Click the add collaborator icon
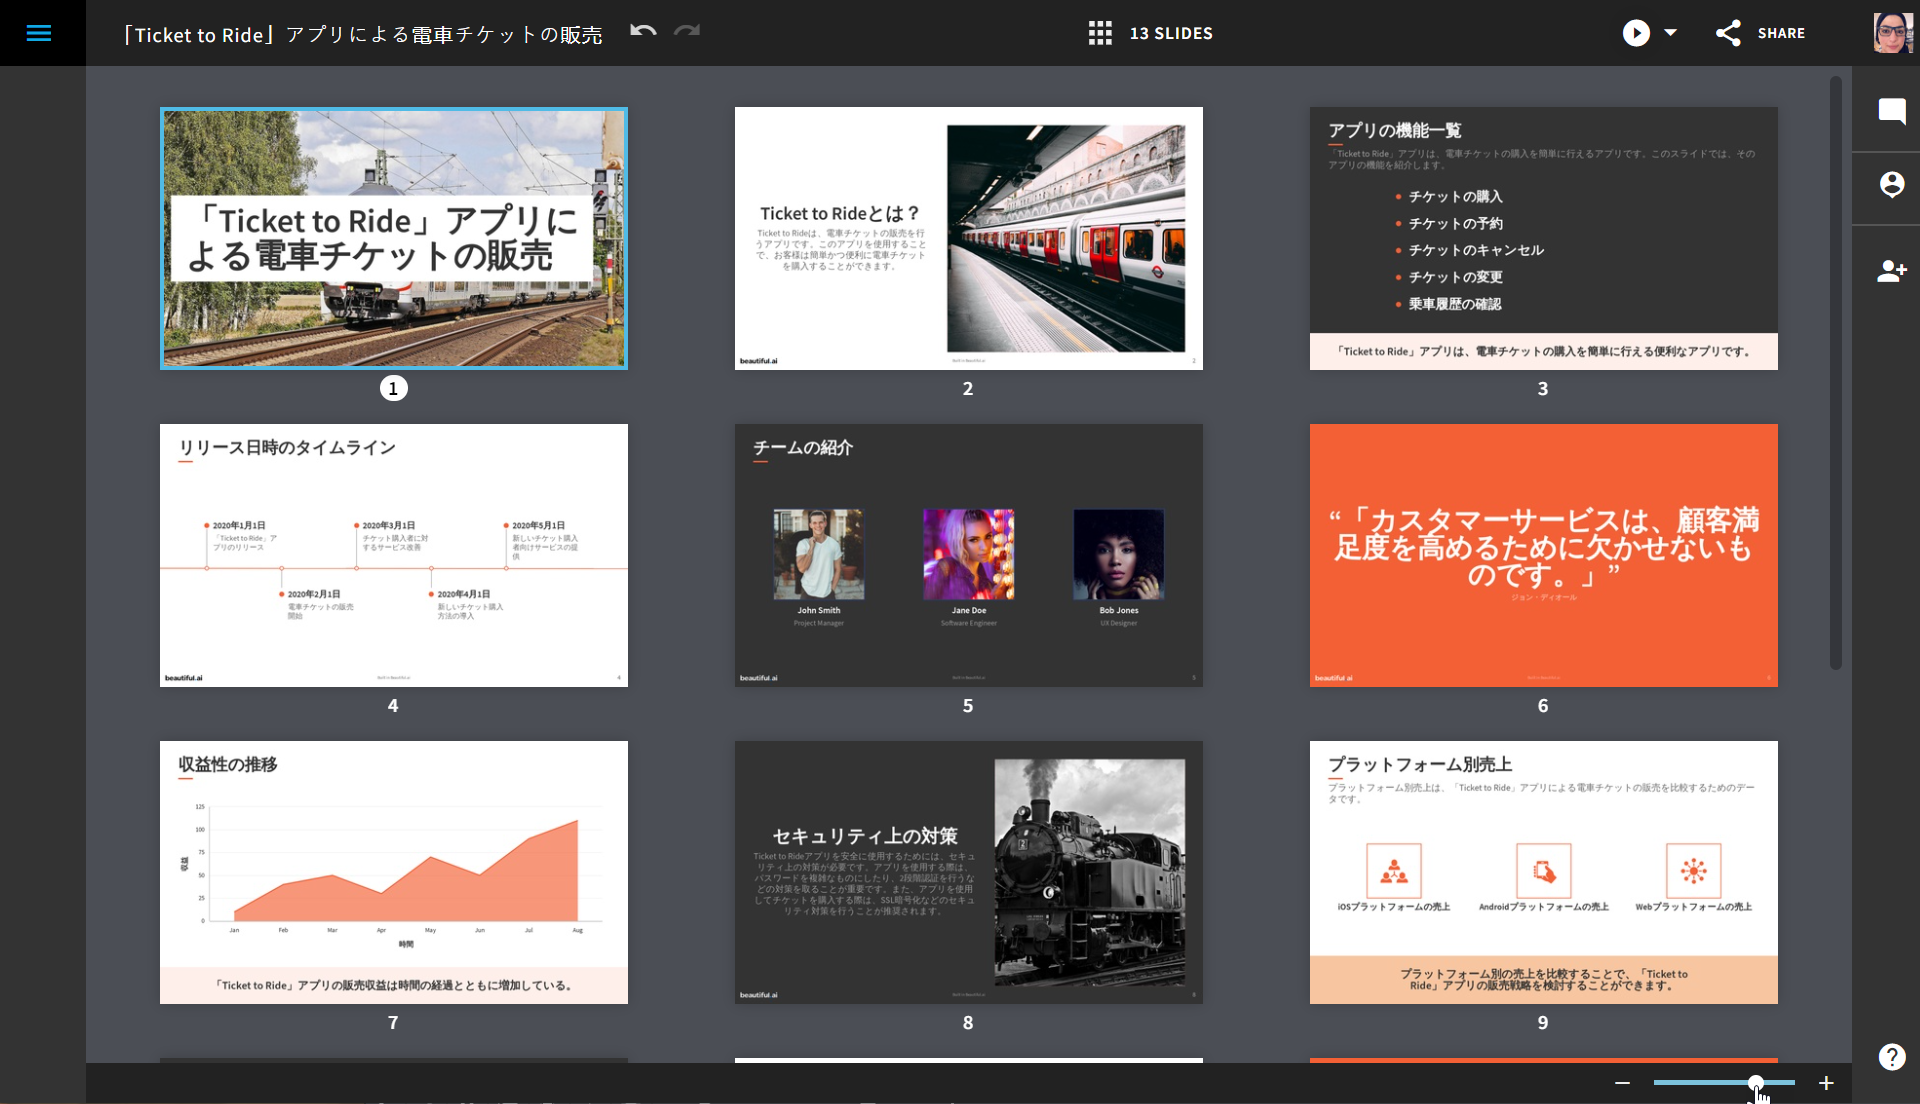1920x1104 pixels. pyautogui.click(x=1892, y=271)
